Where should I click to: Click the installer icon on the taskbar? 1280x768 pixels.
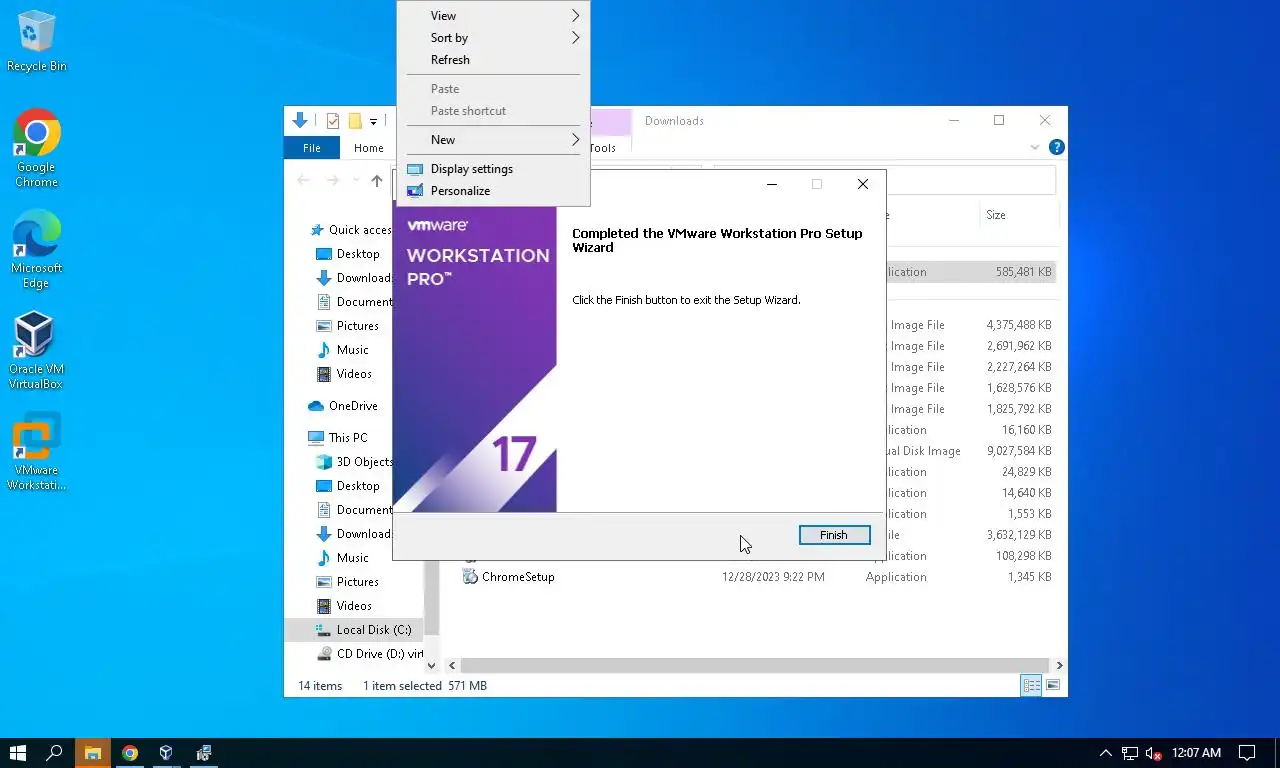click(204, 753)
